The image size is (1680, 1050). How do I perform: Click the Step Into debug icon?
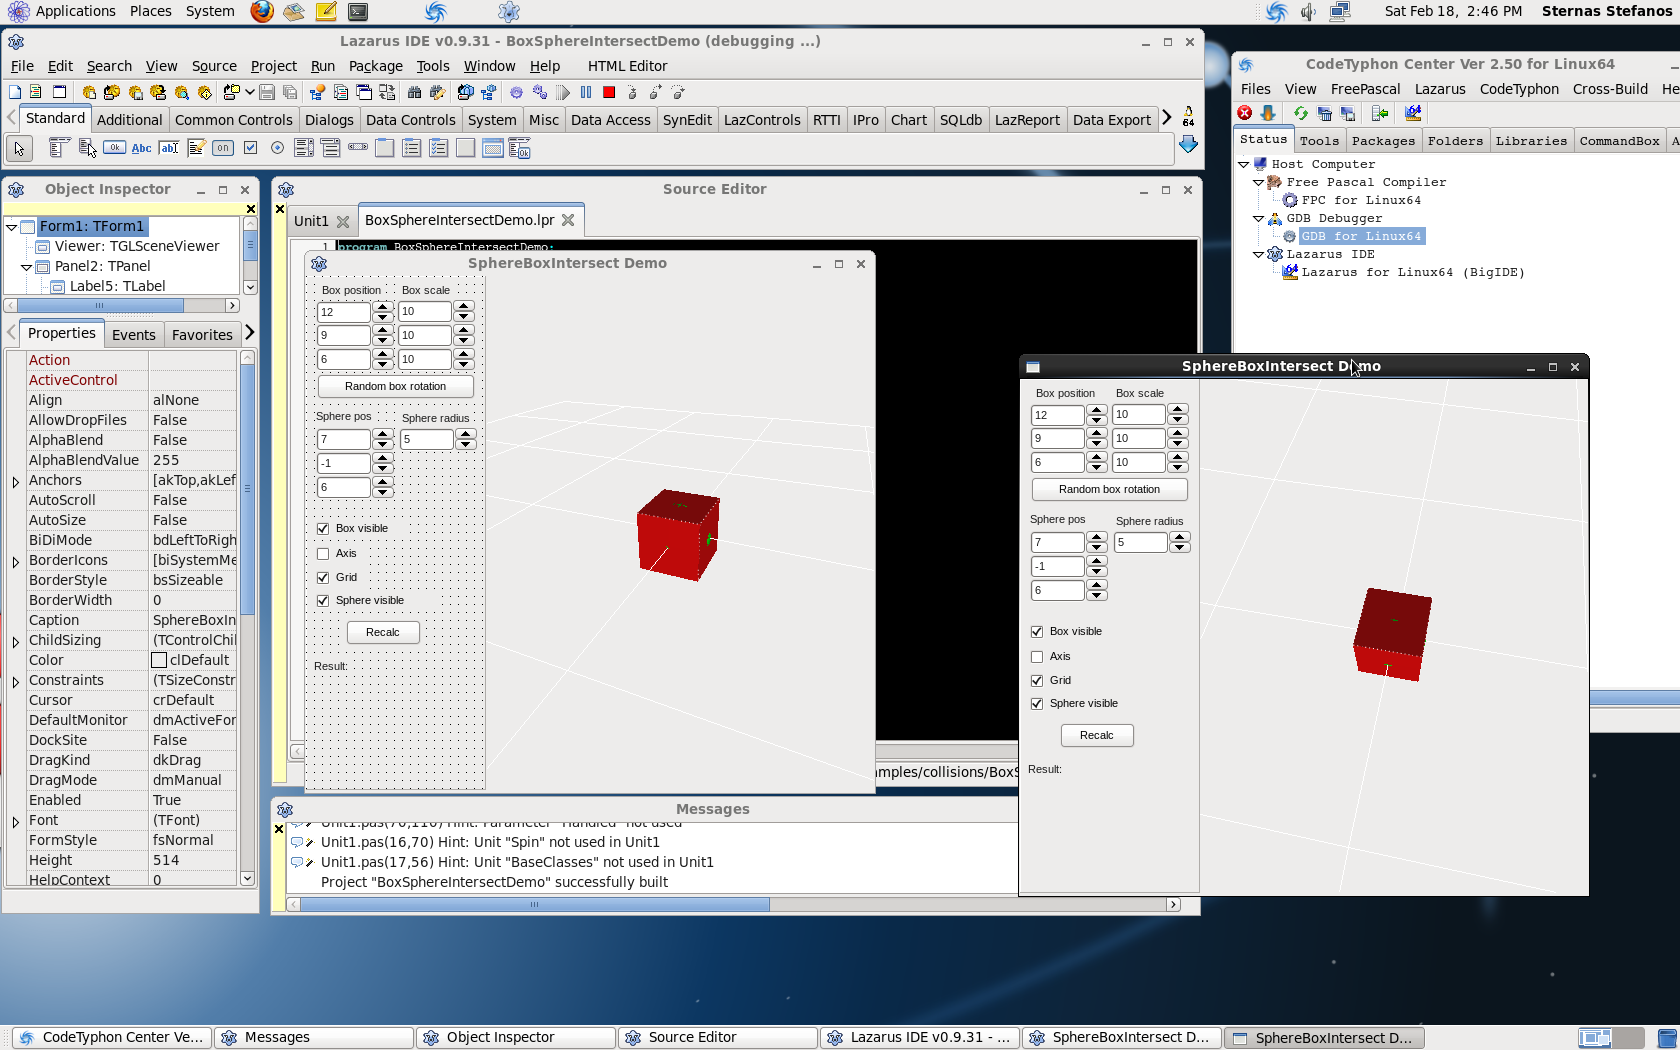[632, 92]
